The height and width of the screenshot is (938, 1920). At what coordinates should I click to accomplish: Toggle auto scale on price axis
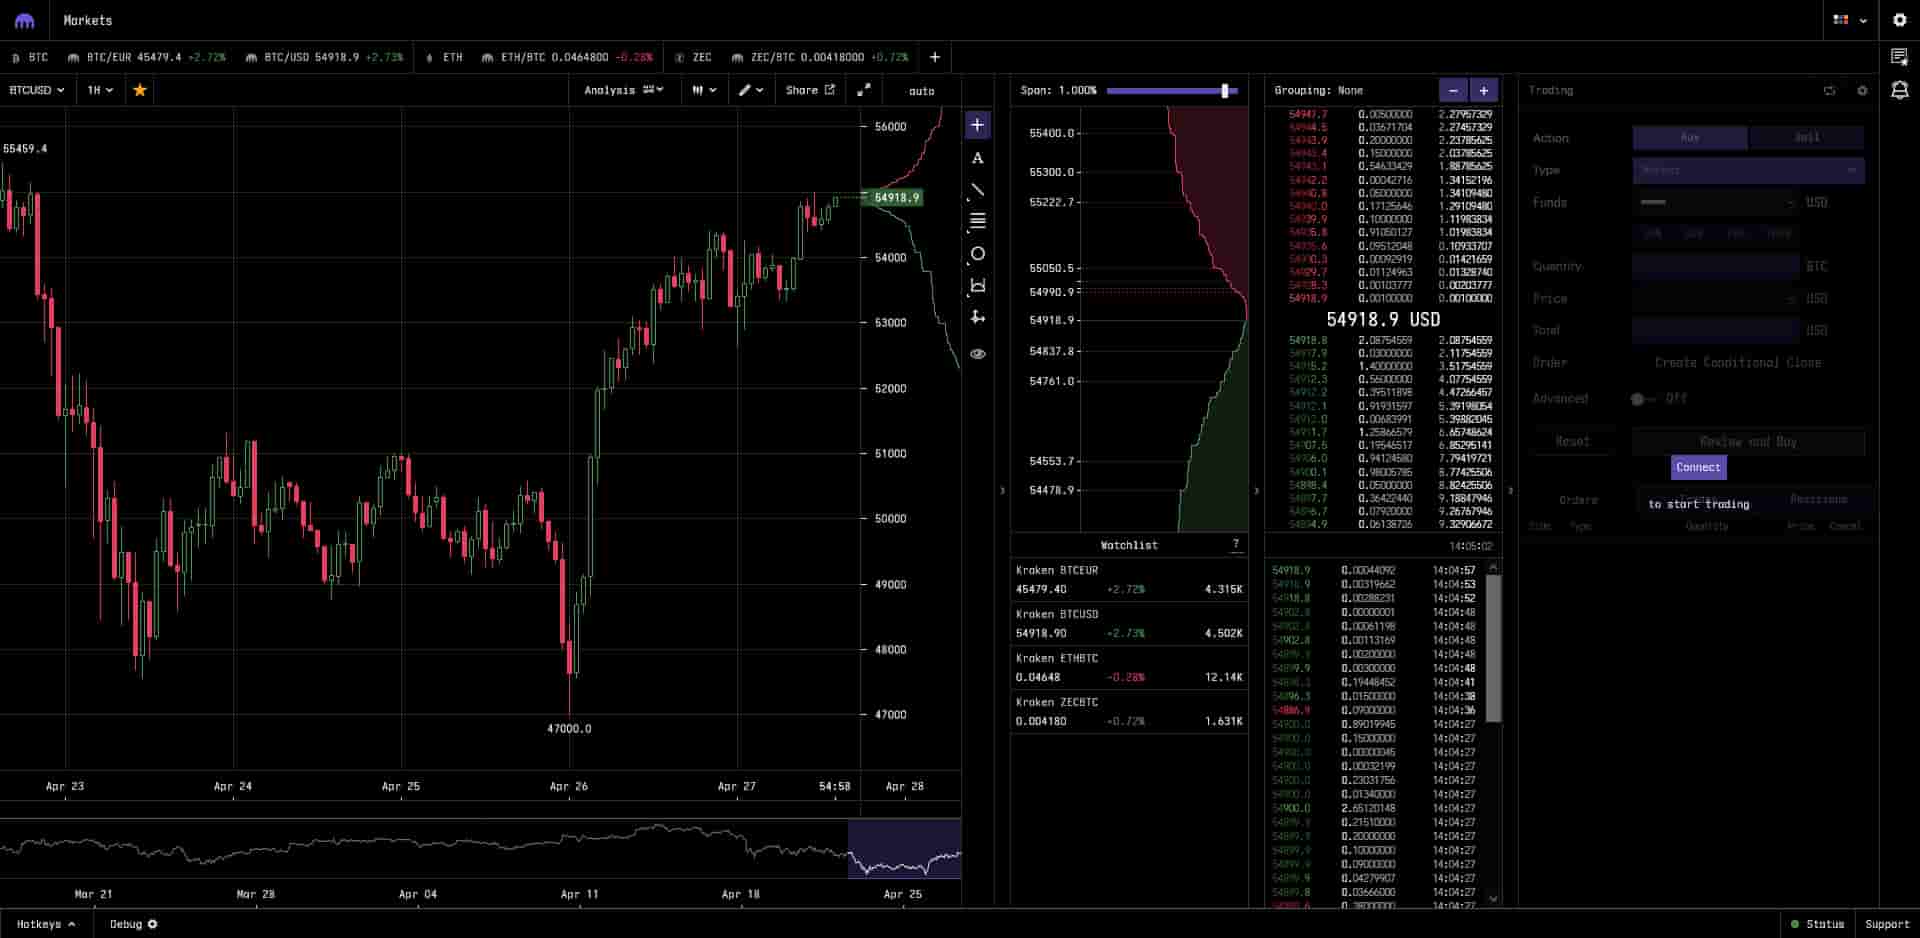coord(921,91)
